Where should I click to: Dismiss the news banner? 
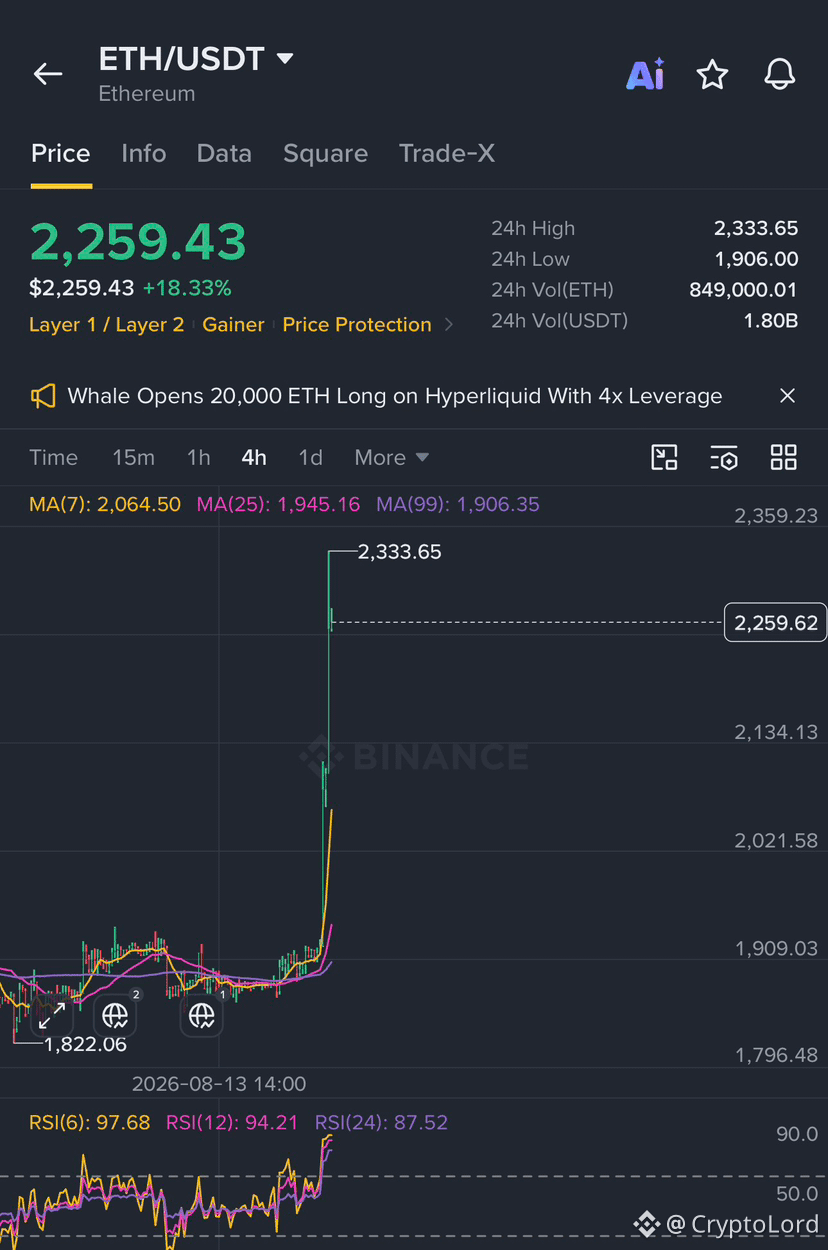point(787,396)
